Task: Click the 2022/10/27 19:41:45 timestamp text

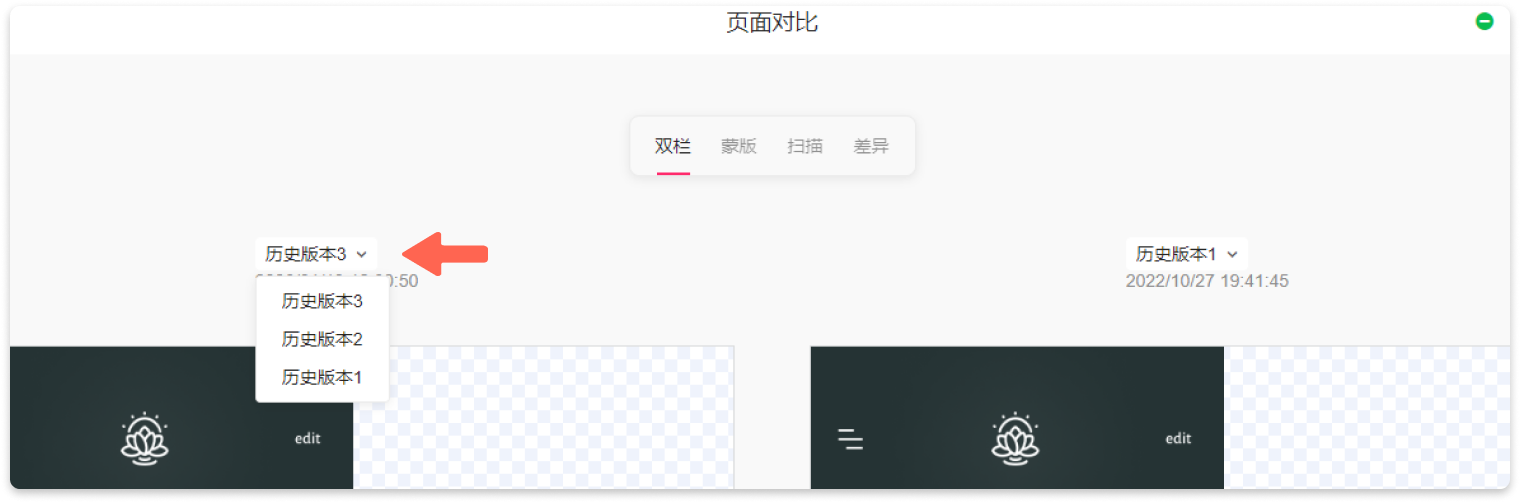Action: pos(1207,281)
